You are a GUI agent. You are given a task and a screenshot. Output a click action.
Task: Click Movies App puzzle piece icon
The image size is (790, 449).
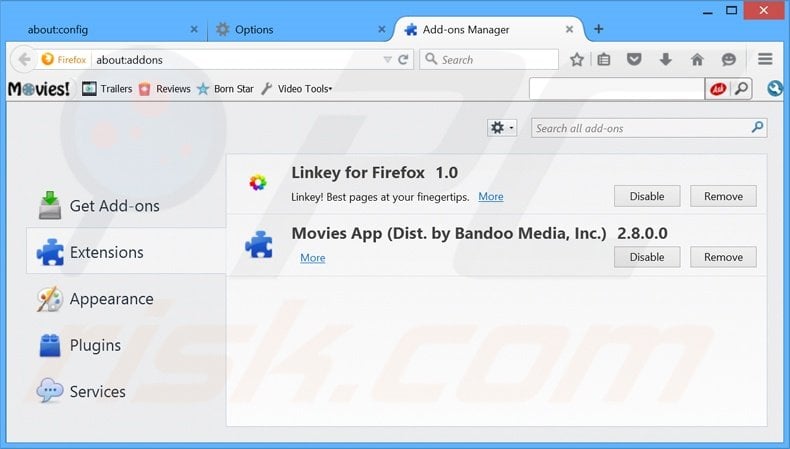(259, 245)
